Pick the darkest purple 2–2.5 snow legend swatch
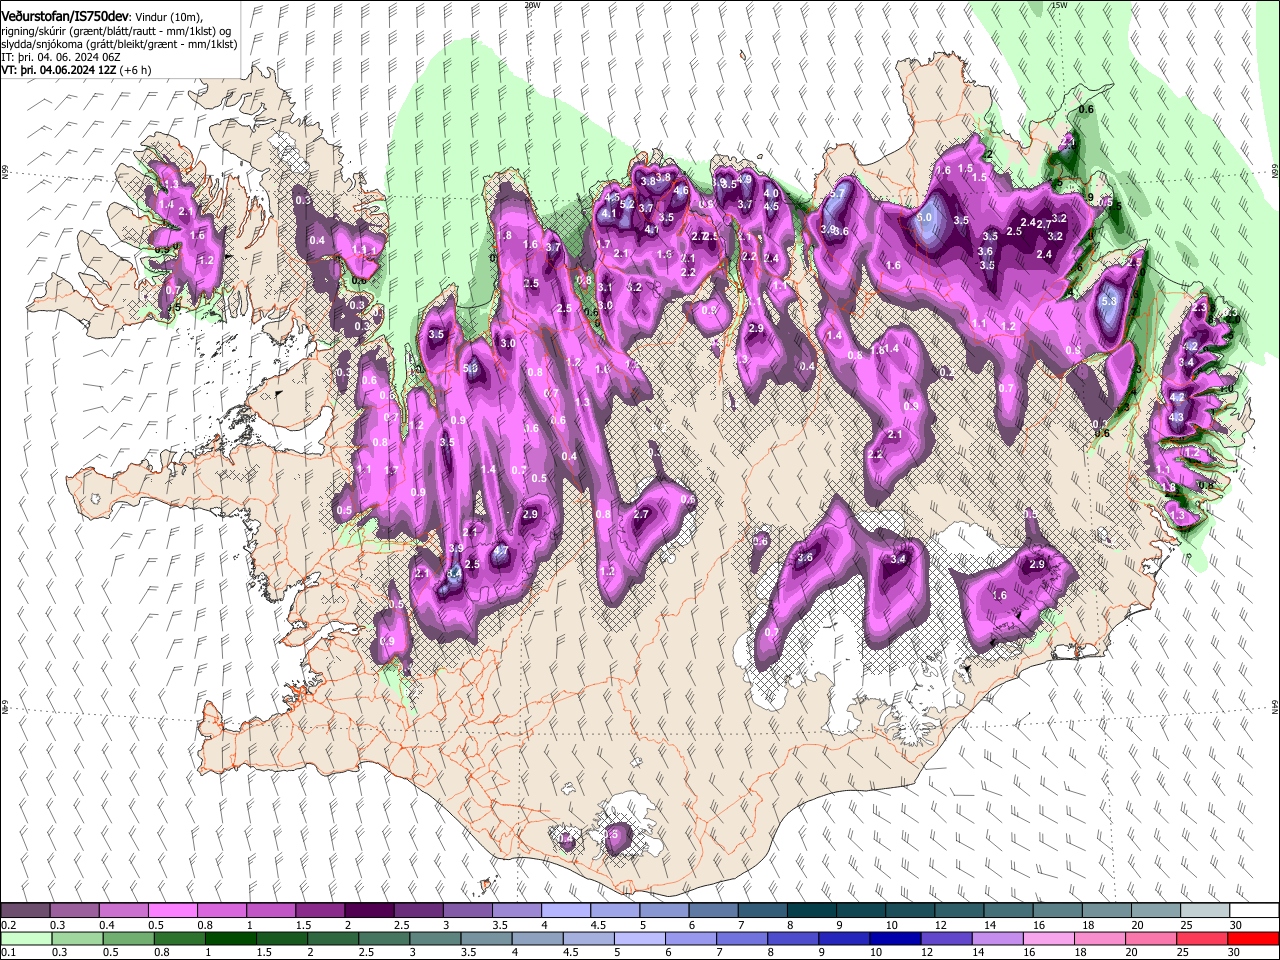The height and width of the screenshot is (960, 1280). tap(369, 911)
